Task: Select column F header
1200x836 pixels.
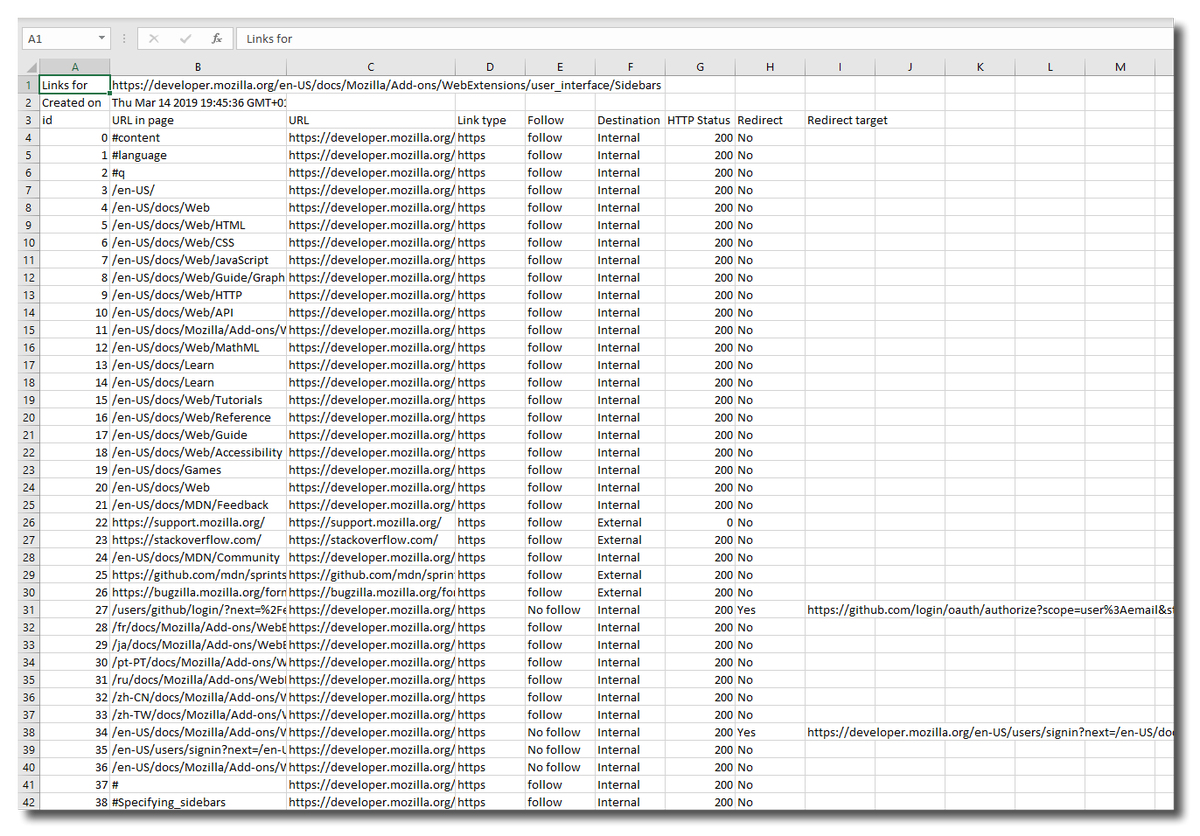Action: pyautogui.click(x=630, y=67)
